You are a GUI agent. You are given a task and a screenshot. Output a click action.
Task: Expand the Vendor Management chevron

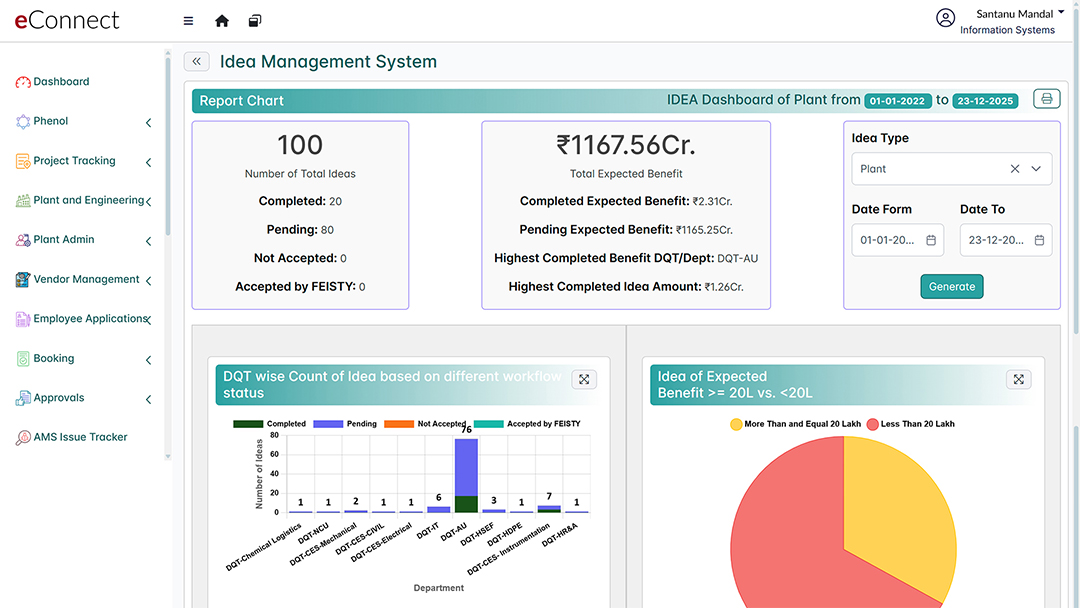coord(149,281)
